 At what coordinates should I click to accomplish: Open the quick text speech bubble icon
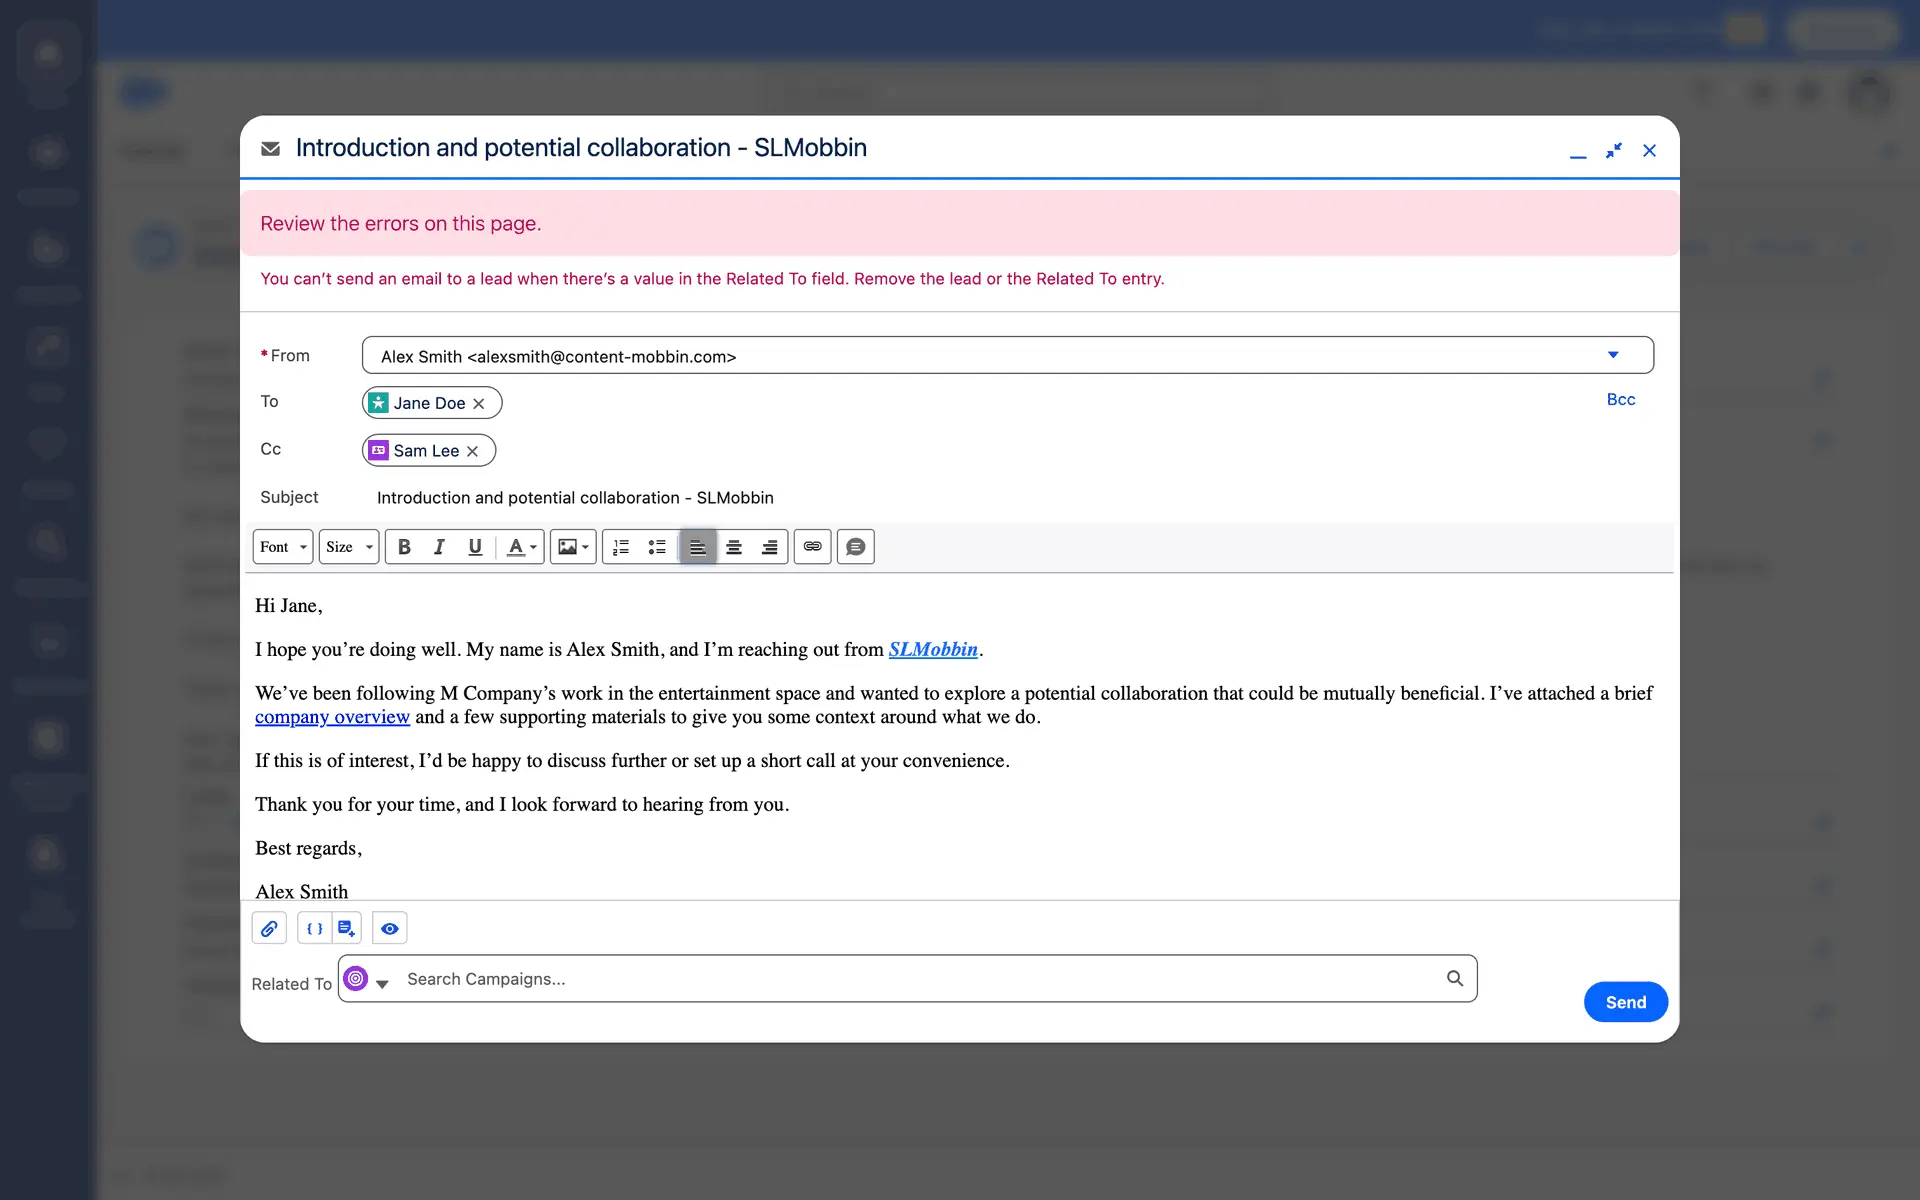[856, 547]
